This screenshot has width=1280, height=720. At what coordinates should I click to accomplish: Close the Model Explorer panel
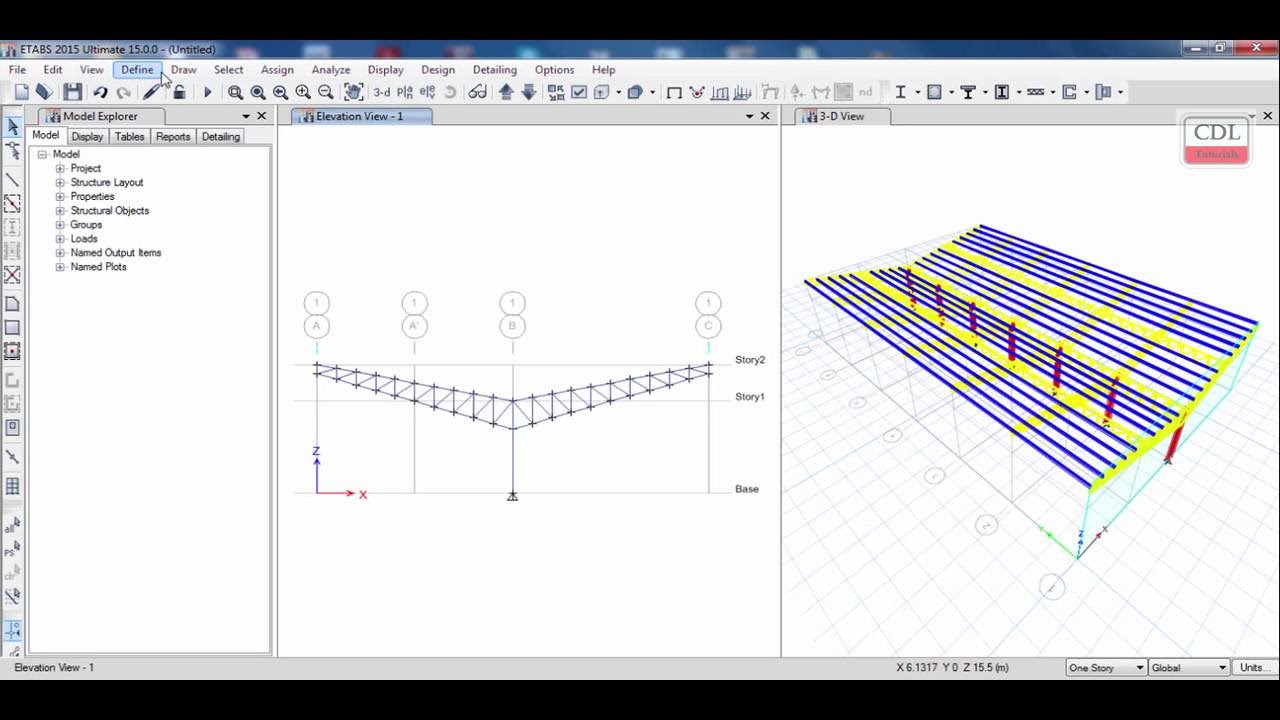(x=261, y=116)
